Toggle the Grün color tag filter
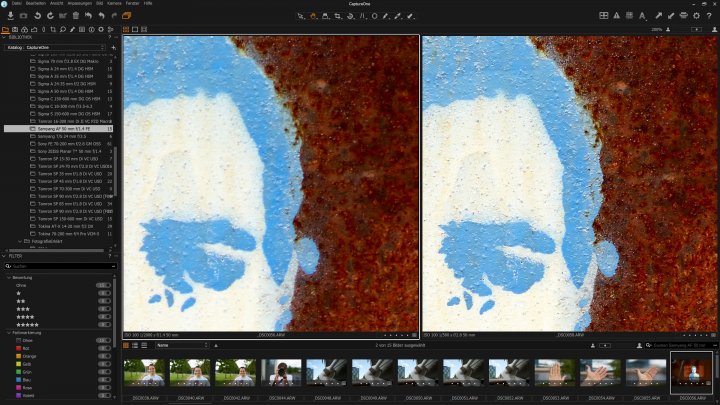 pos(105,372)
